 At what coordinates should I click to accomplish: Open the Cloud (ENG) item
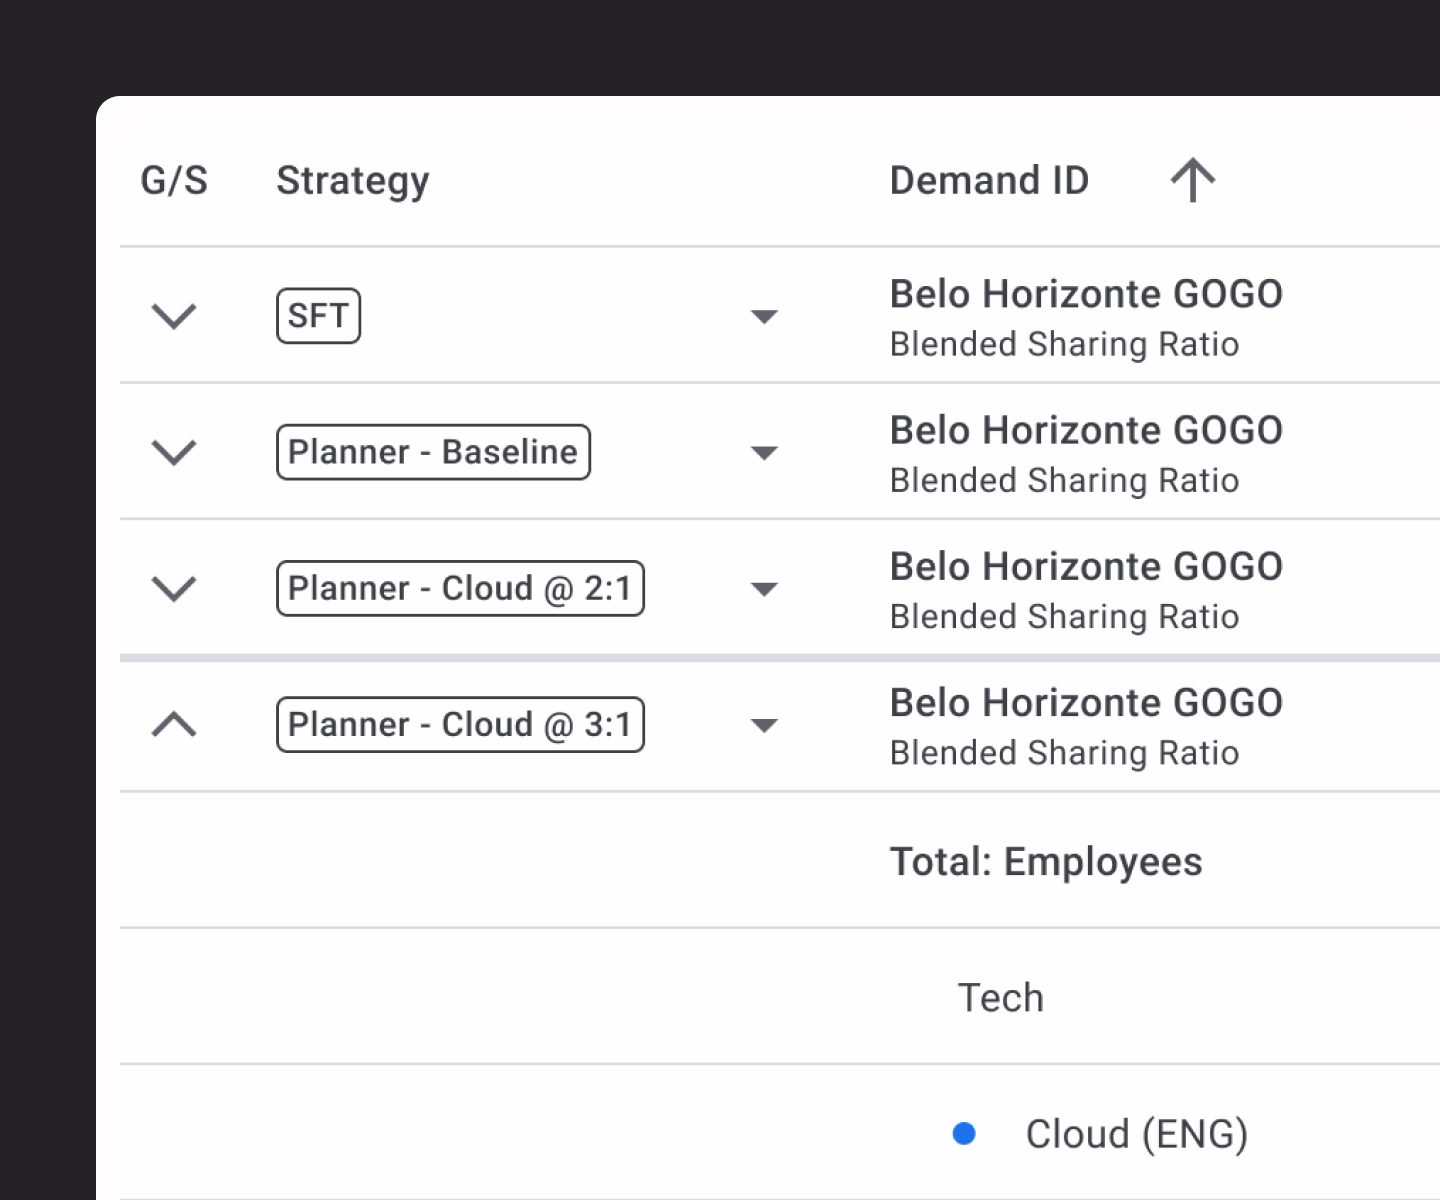pyautogui.click(x=1137, y=1133)
